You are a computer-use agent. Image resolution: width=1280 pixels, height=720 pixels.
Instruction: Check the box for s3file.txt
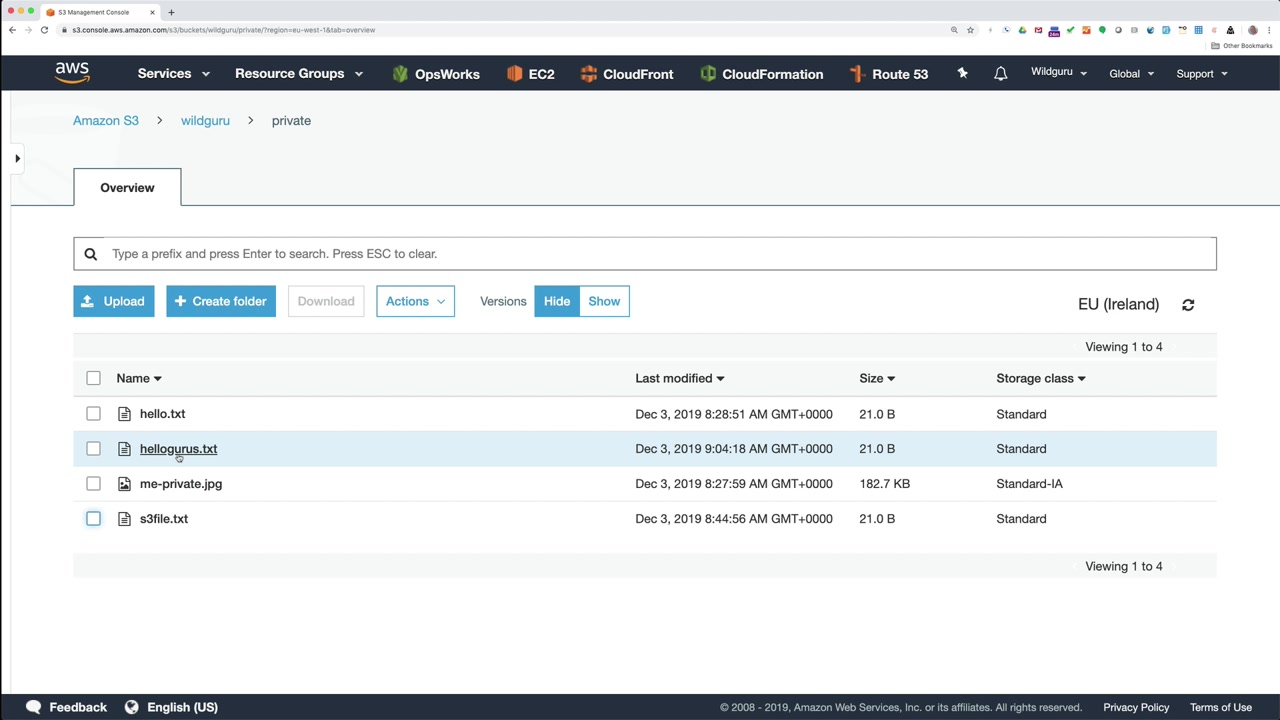click(93, 519)
